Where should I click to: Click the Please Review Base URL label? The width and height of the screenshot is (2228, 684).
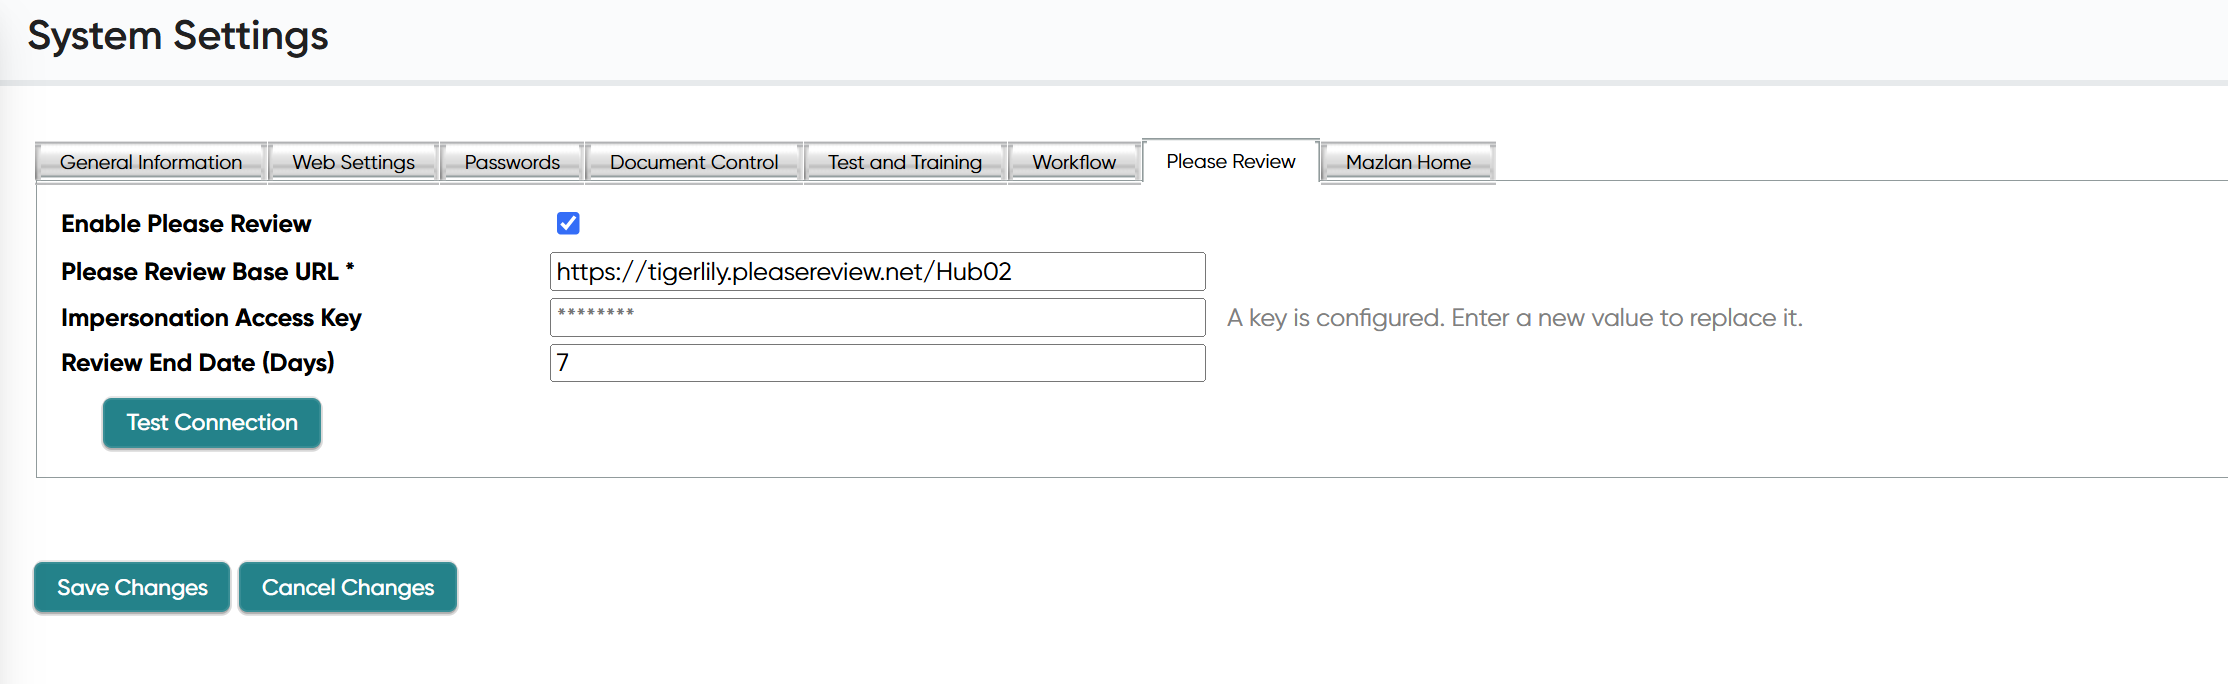point(208,272)
